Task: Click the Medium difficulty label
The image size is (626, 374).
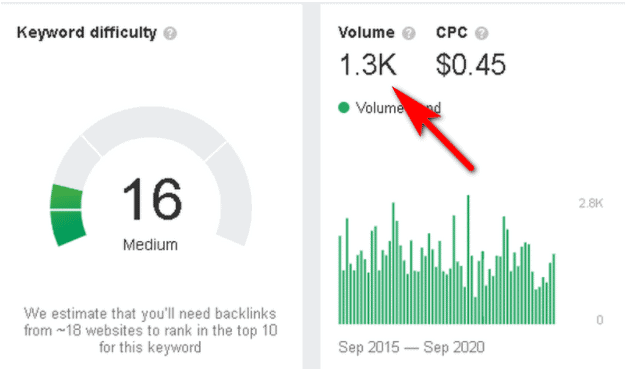Action: click(x=150, y=245)
